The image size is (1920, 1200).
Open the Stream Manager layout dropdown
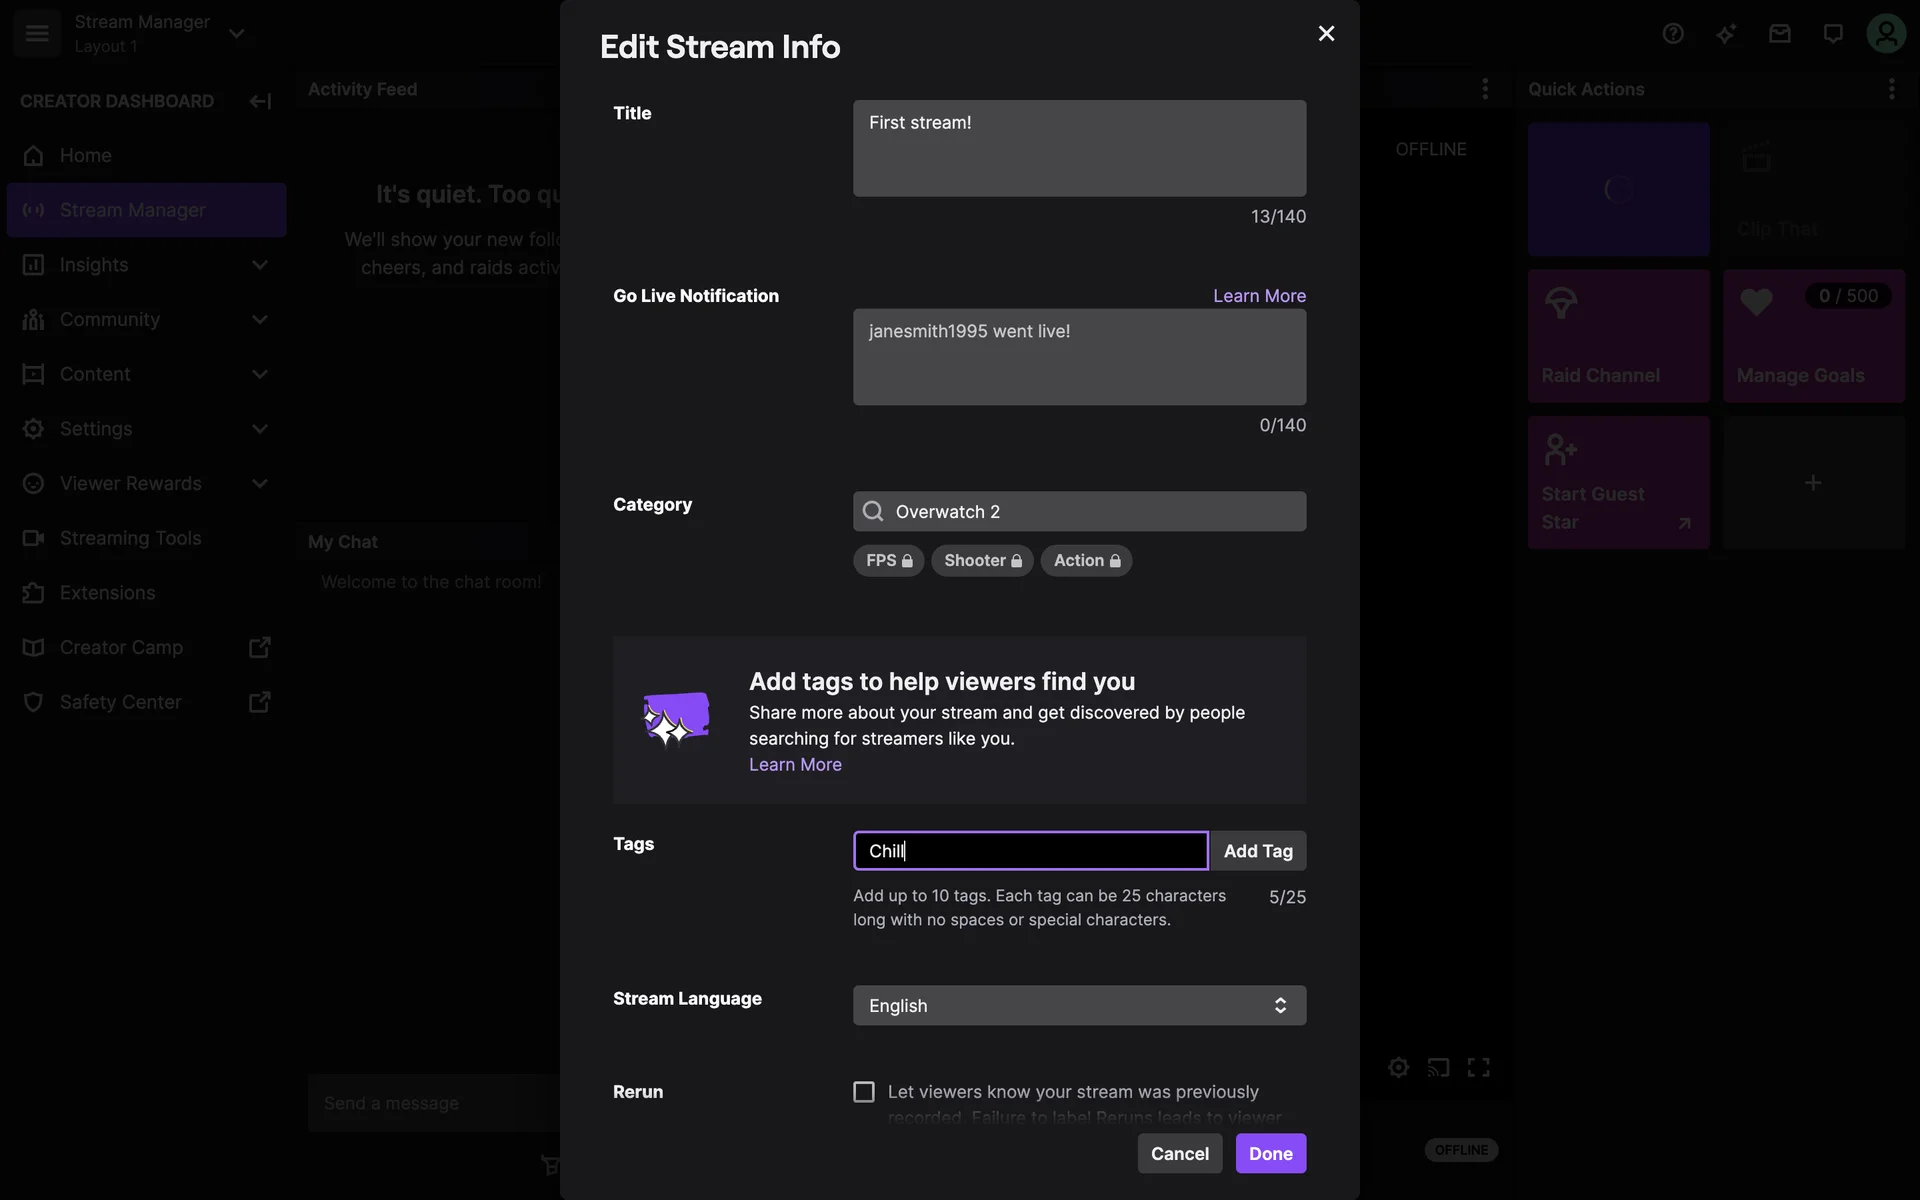[x=237, y=33]
